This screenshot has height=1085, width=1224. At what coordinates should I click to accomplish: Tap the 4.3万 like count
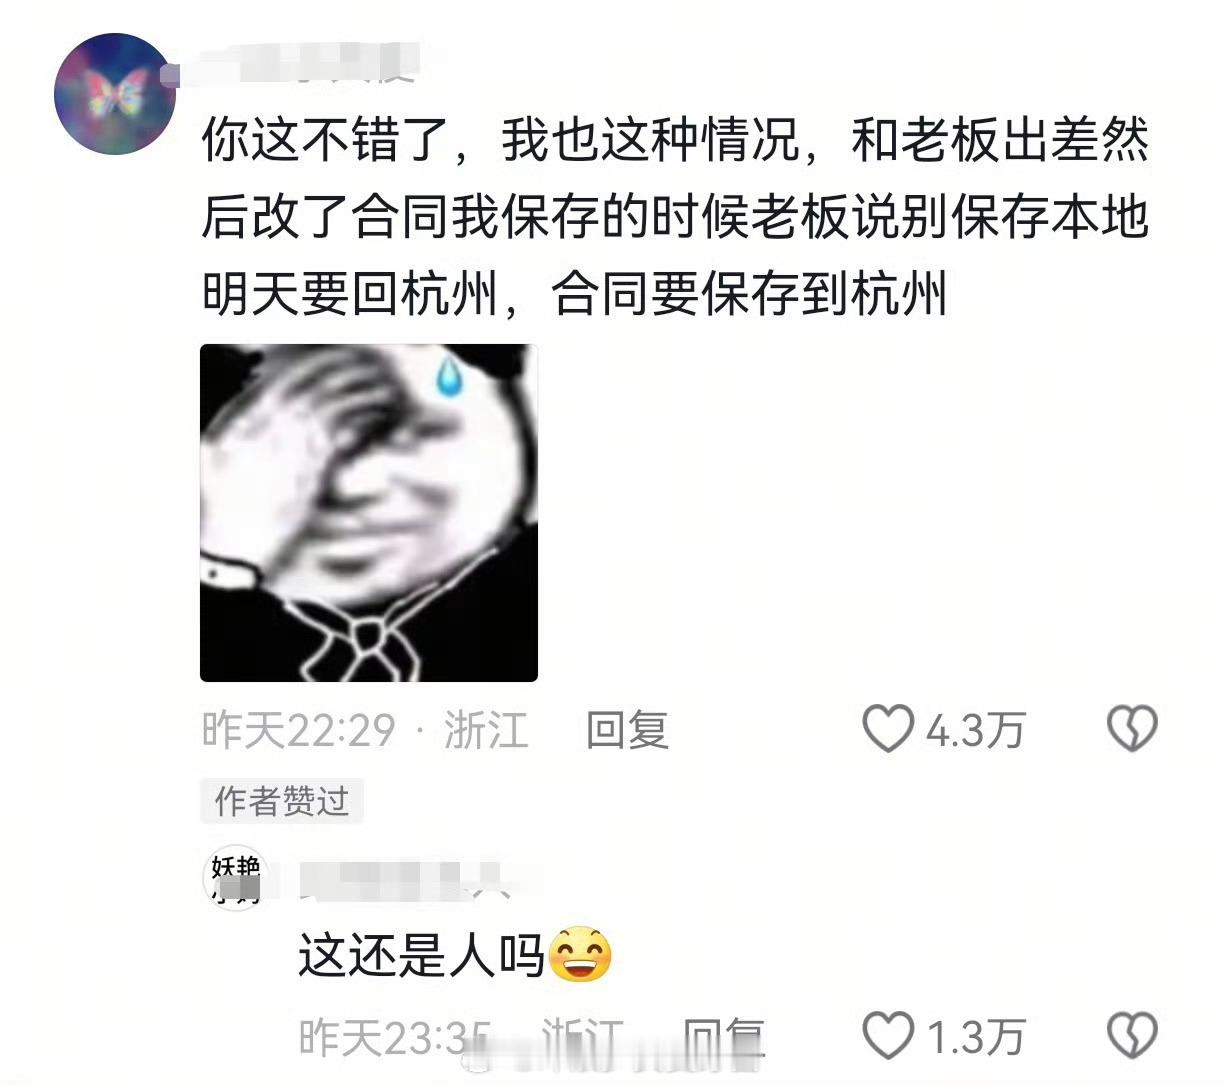[x=974, y=731]
